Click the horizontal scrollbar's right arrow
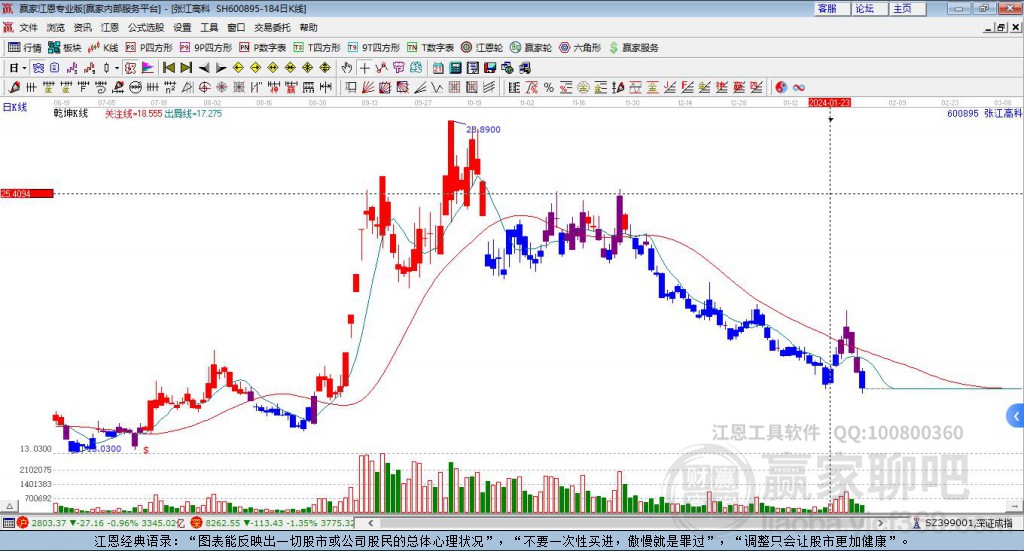The width and height of the screenshot is (1024, 551). 880,522
